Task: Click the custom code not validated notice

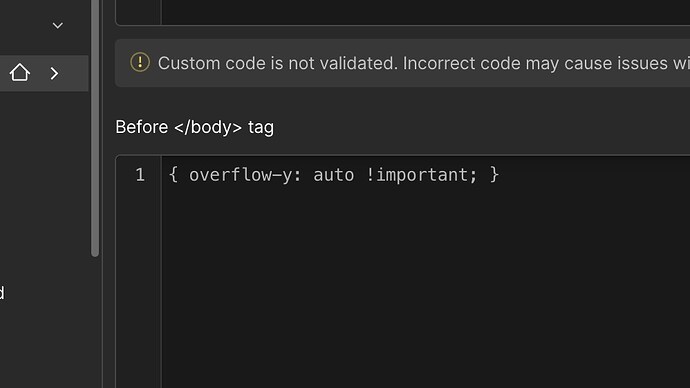Action: [402, 63]
